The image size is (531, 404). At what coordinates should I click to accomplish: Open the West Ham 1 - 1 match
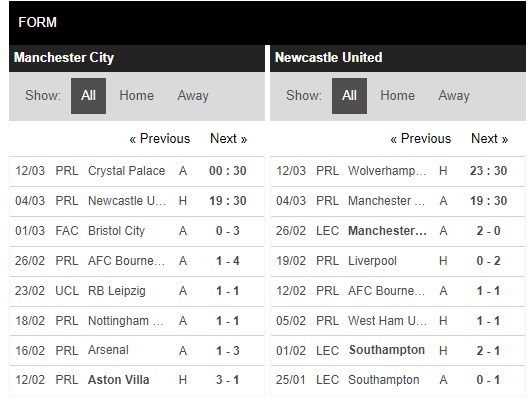coord(398,321)
